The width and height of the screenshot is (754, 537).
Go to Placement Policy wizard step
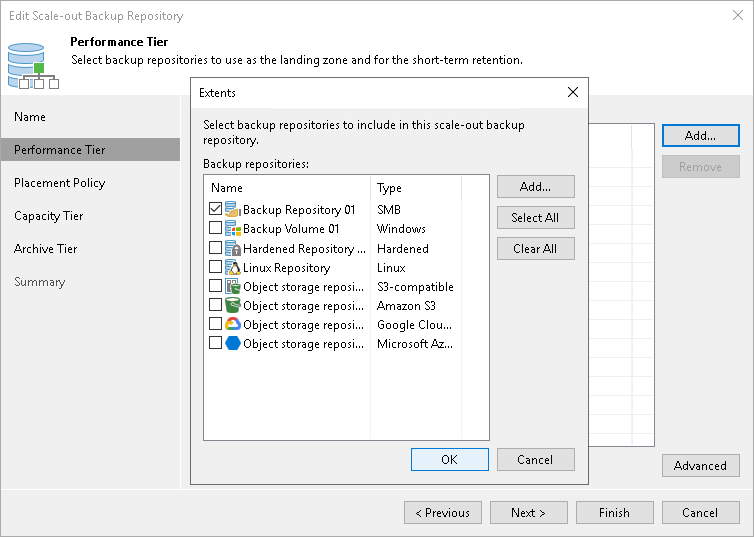pyautogui.click(x=60, y=183)
